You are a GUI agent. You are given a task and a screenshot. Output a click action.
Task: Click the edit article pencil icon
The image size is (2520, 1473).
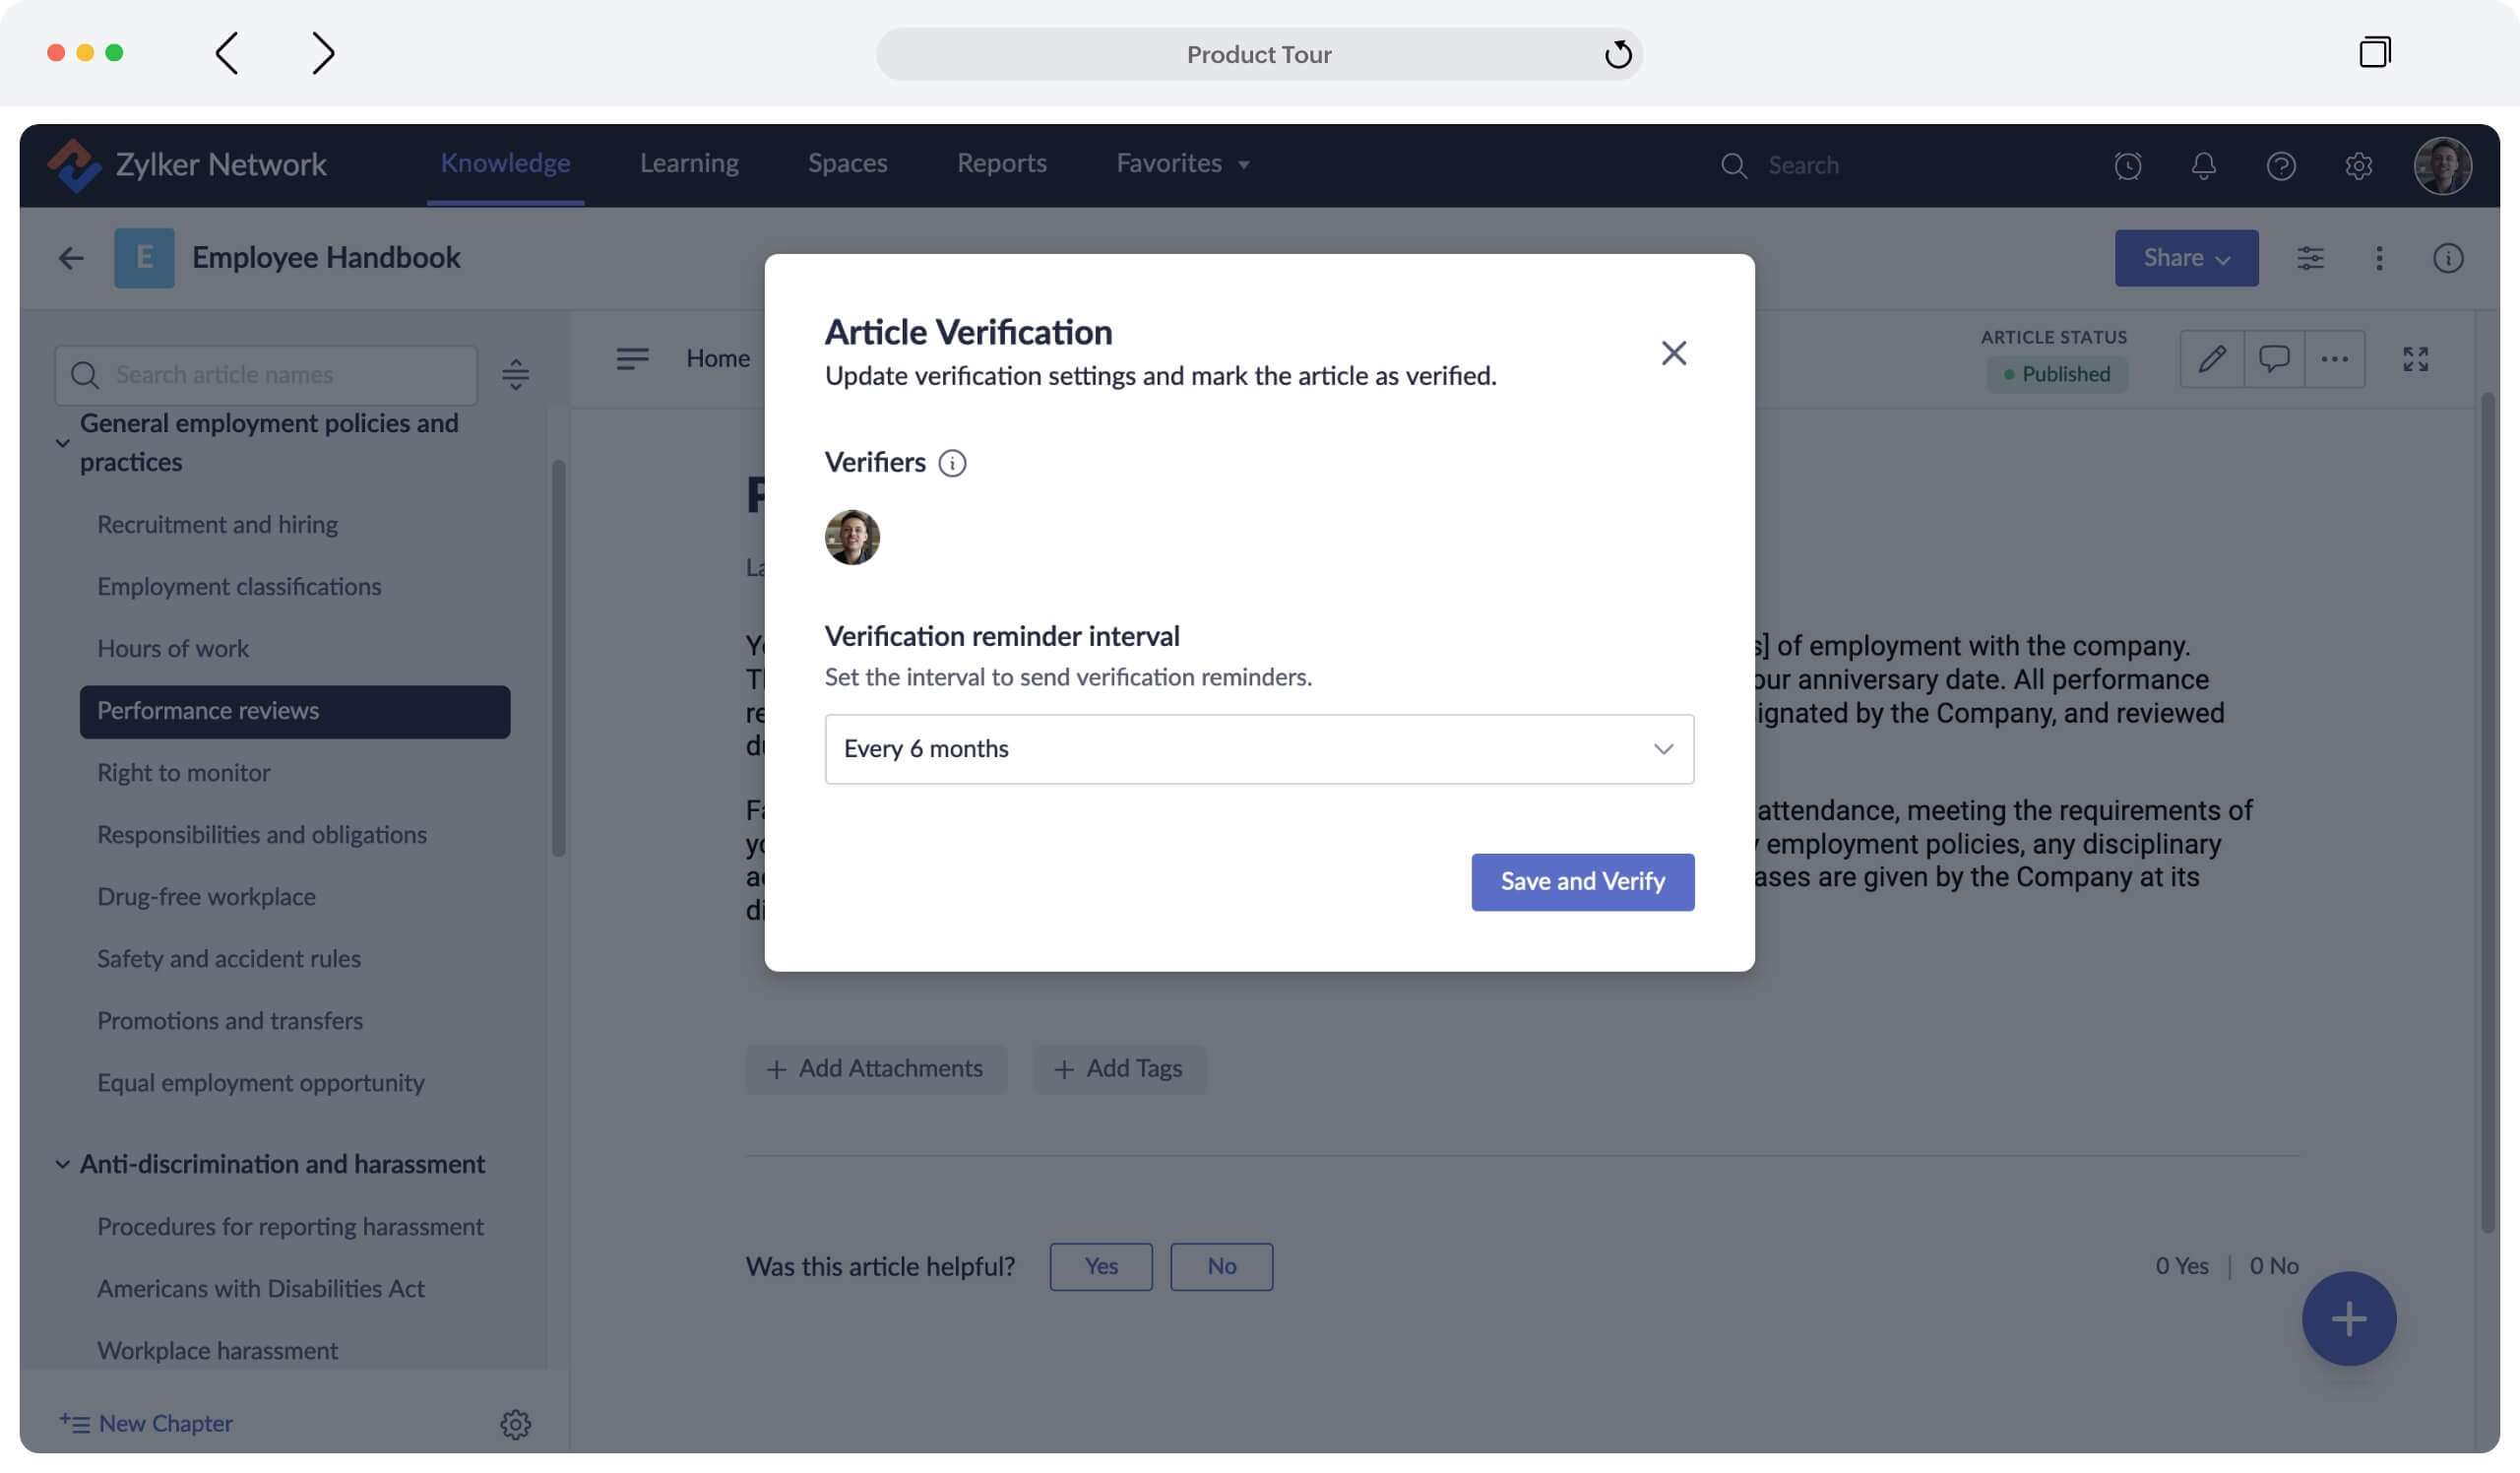2211,359
